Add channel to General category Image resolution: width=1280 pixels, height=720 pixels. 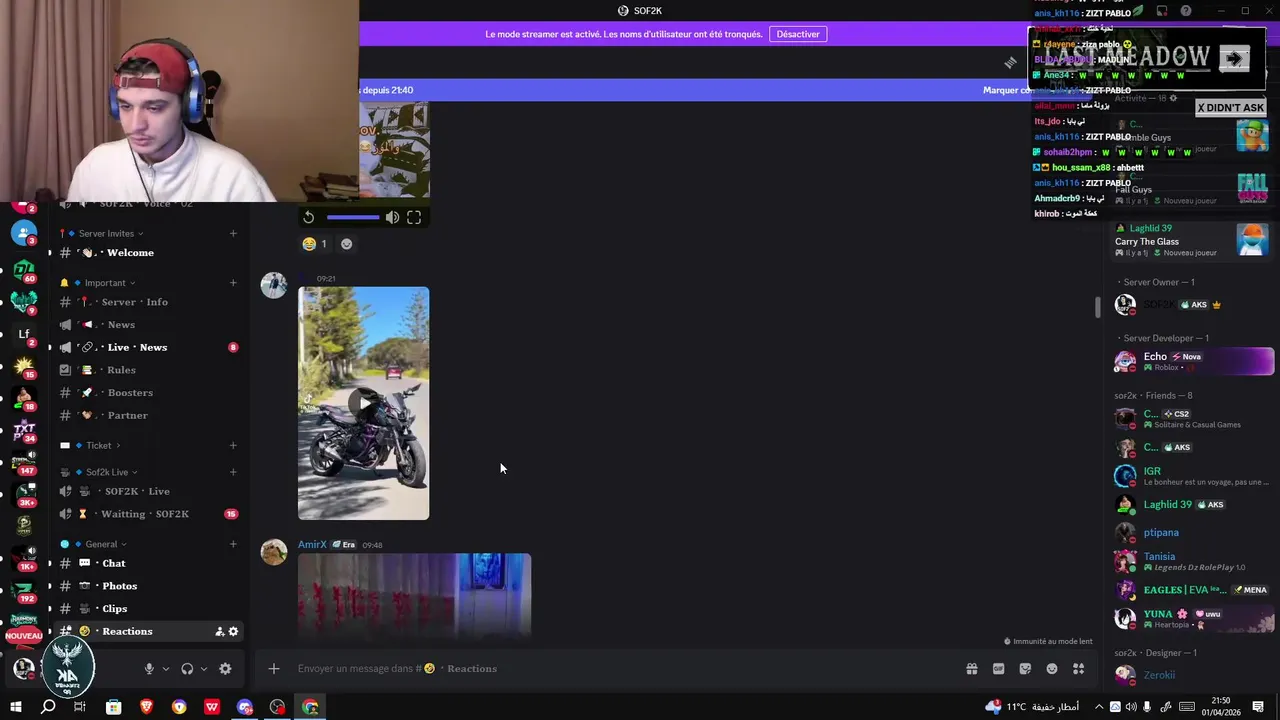coord(233,545)
